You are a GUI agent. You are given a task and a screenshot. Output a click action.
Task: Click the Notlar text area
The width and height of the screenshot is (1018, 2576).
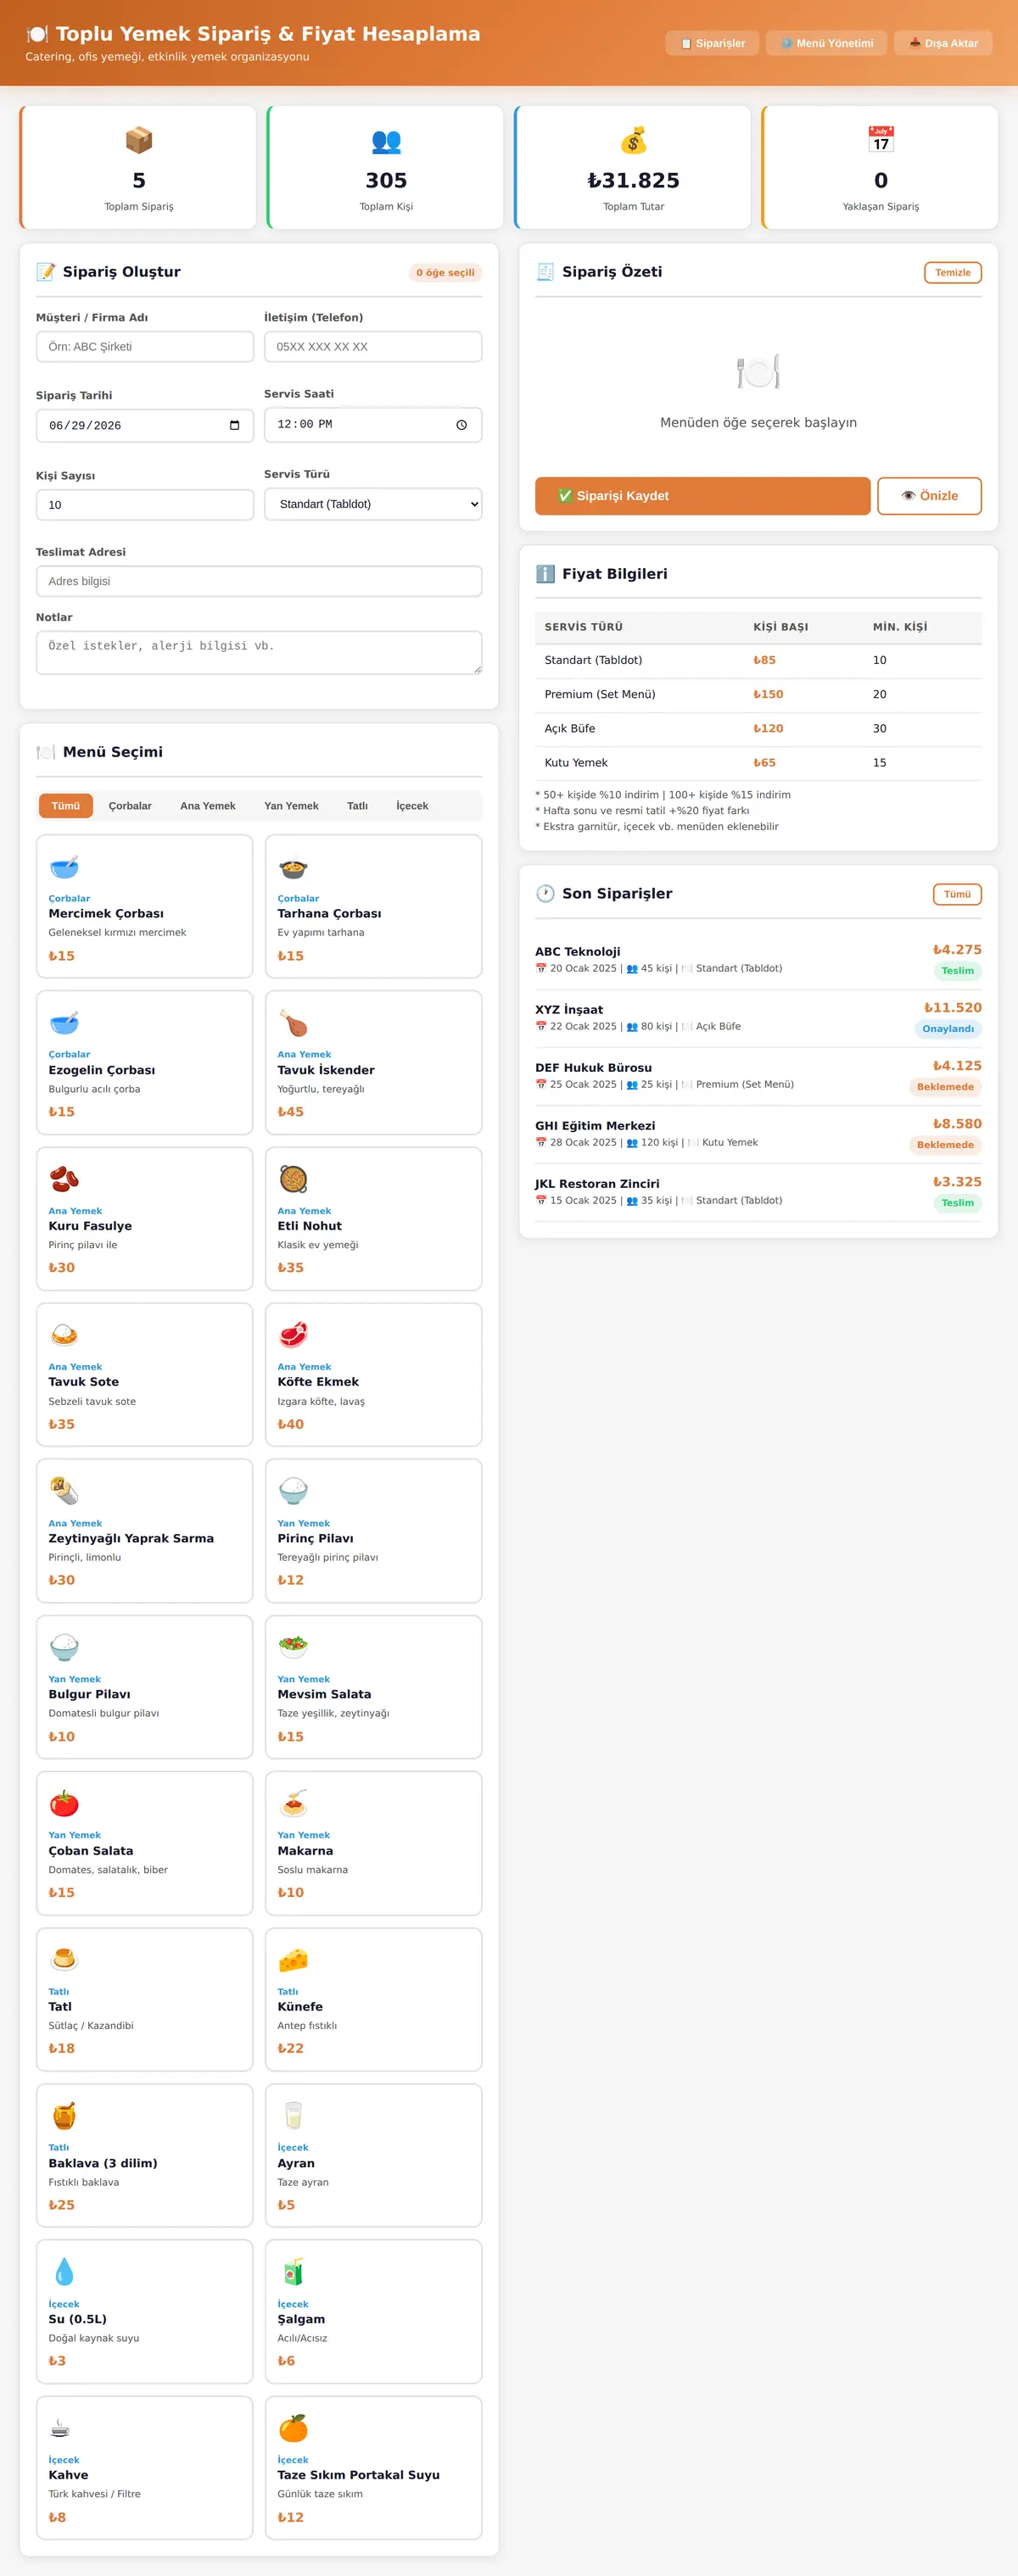click(x=259, y=652)
